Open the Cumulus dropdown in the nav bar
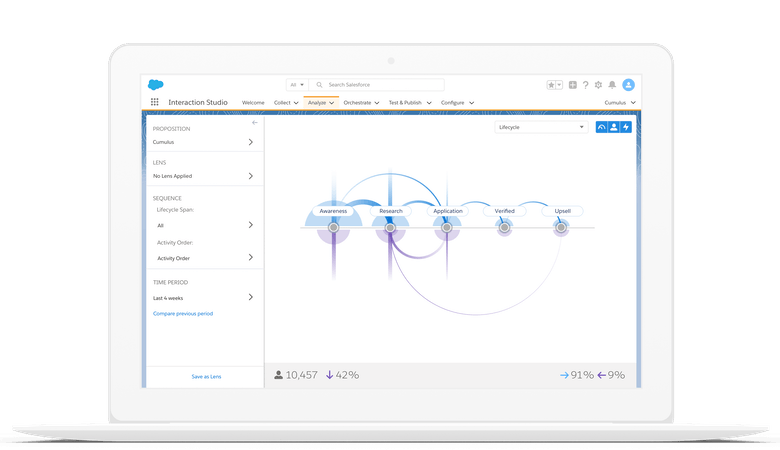Screen dimensions: 780x450 point(620,102)
